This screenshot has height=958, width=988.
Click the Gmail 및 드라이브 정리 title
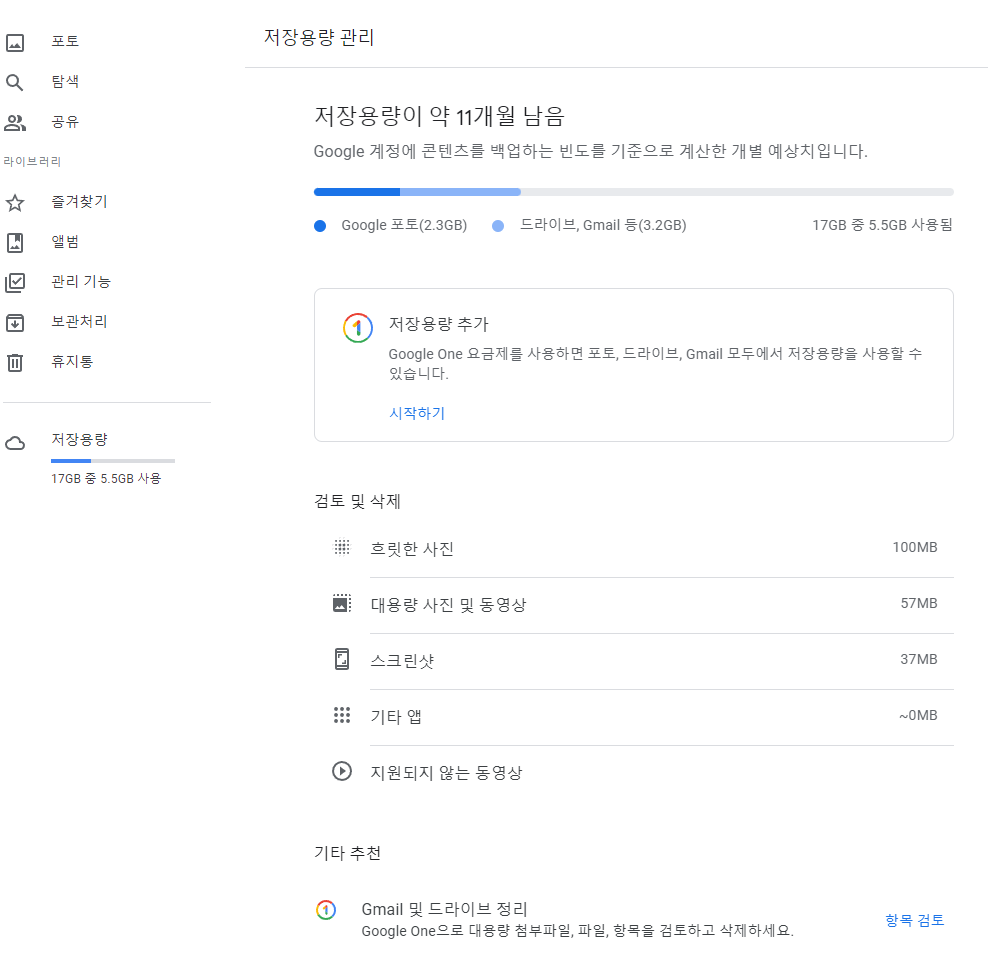[x=444, y=909]
